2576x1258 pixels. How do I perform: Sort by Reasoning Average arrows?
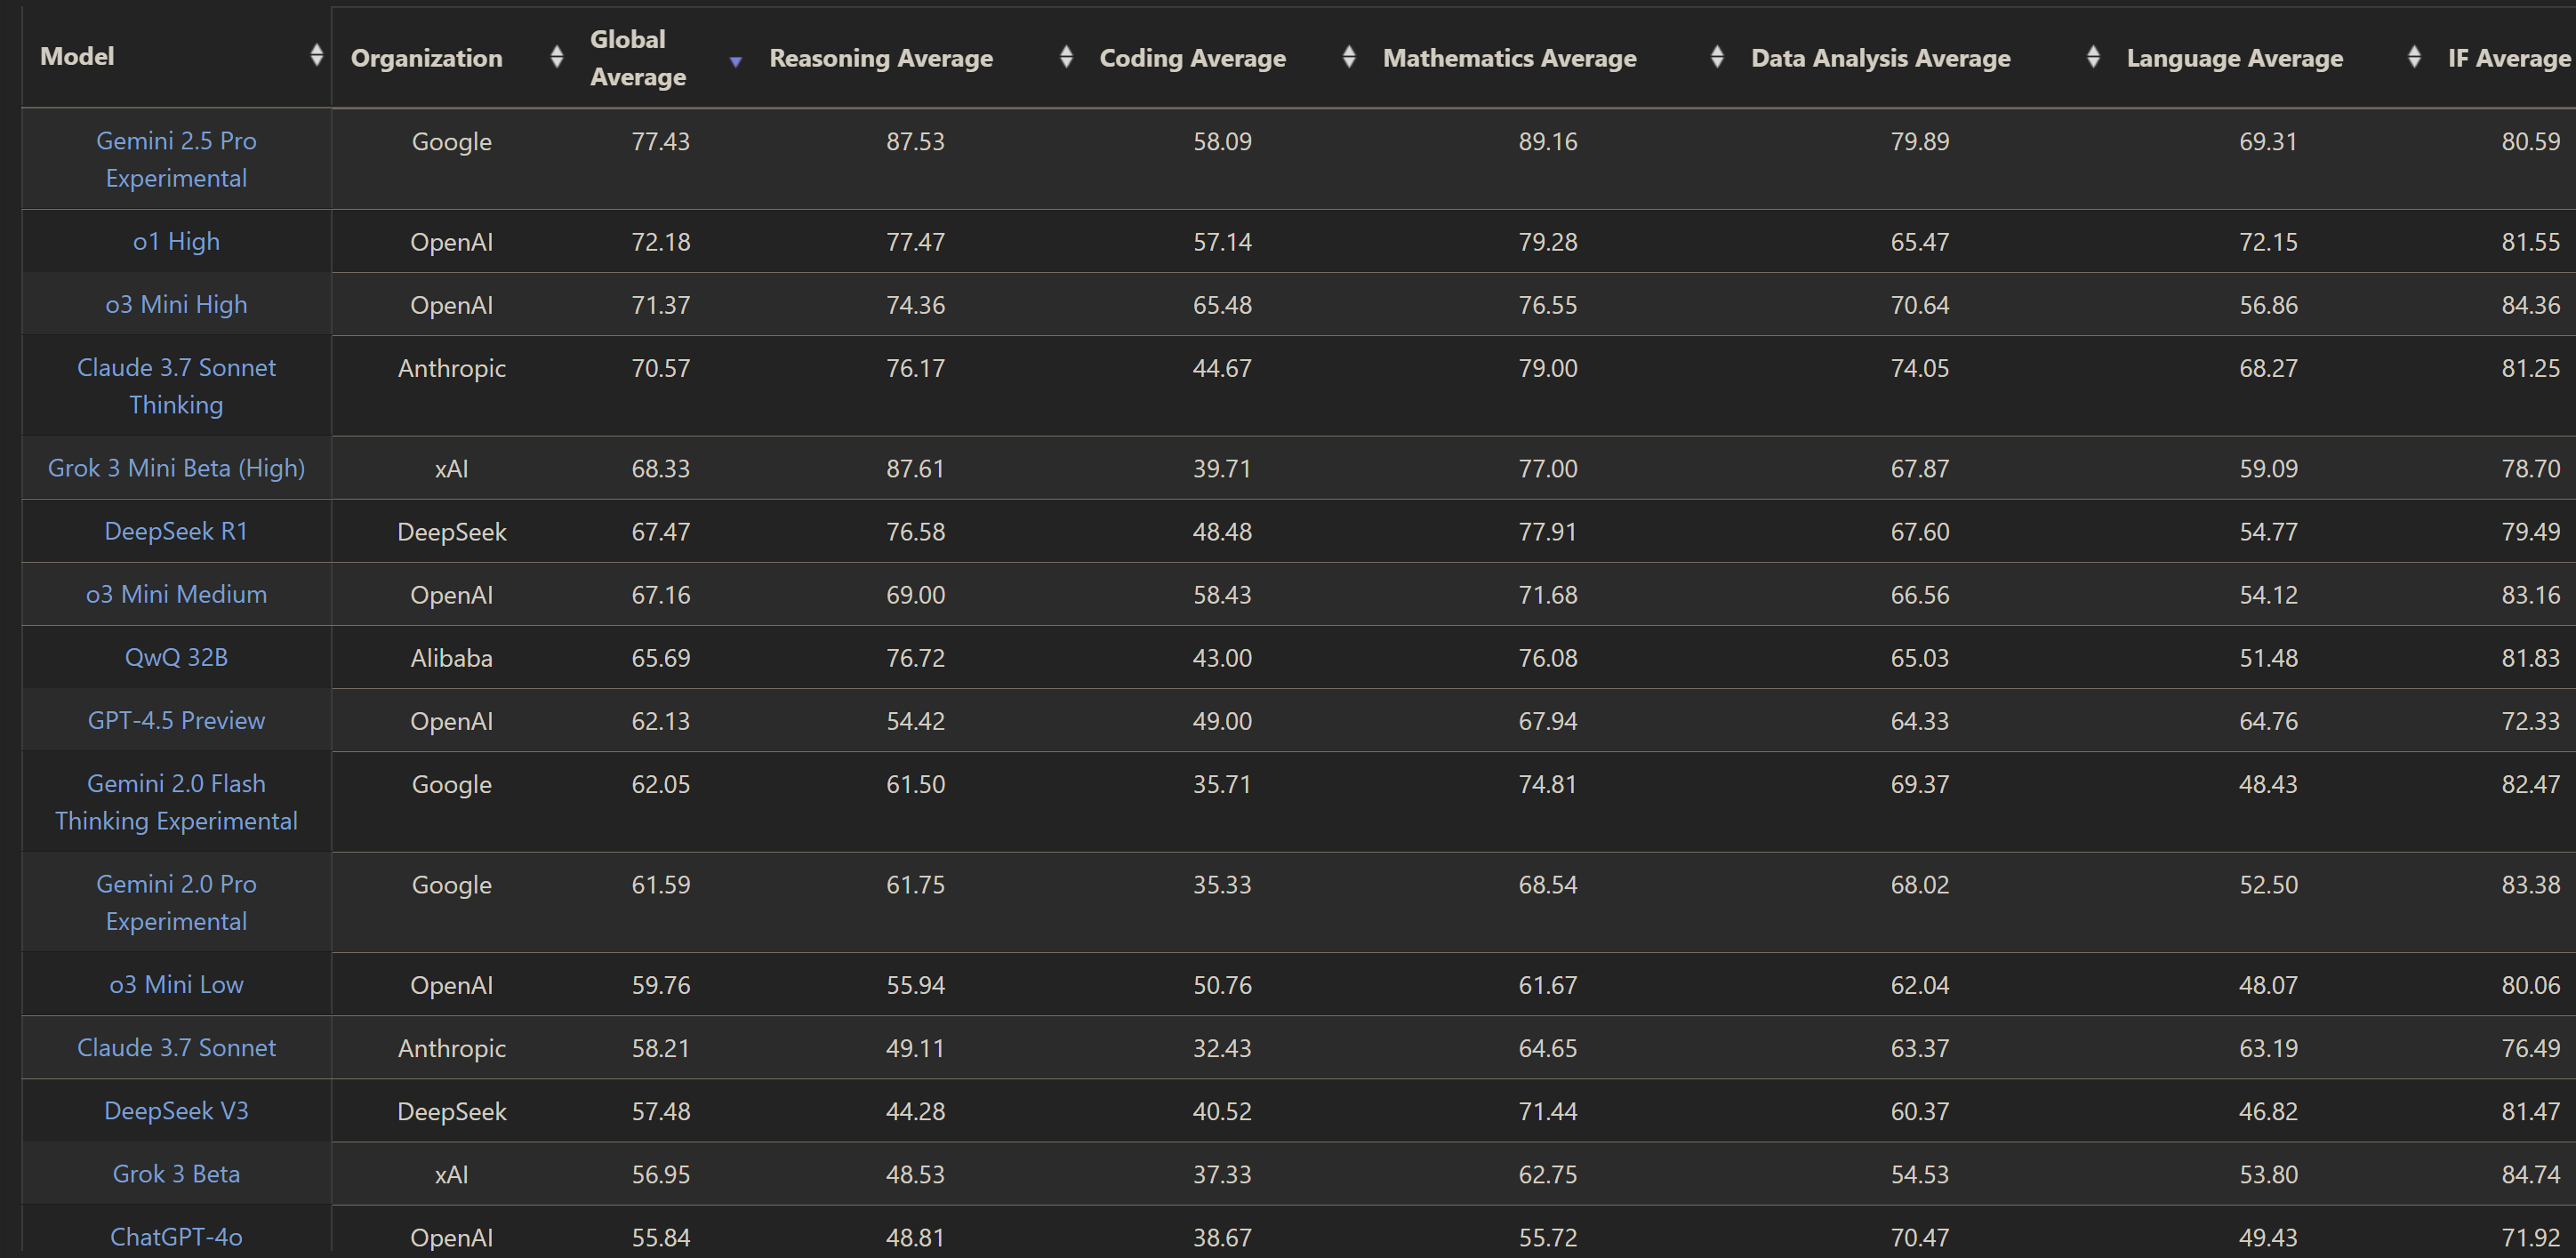(1066, 58)
